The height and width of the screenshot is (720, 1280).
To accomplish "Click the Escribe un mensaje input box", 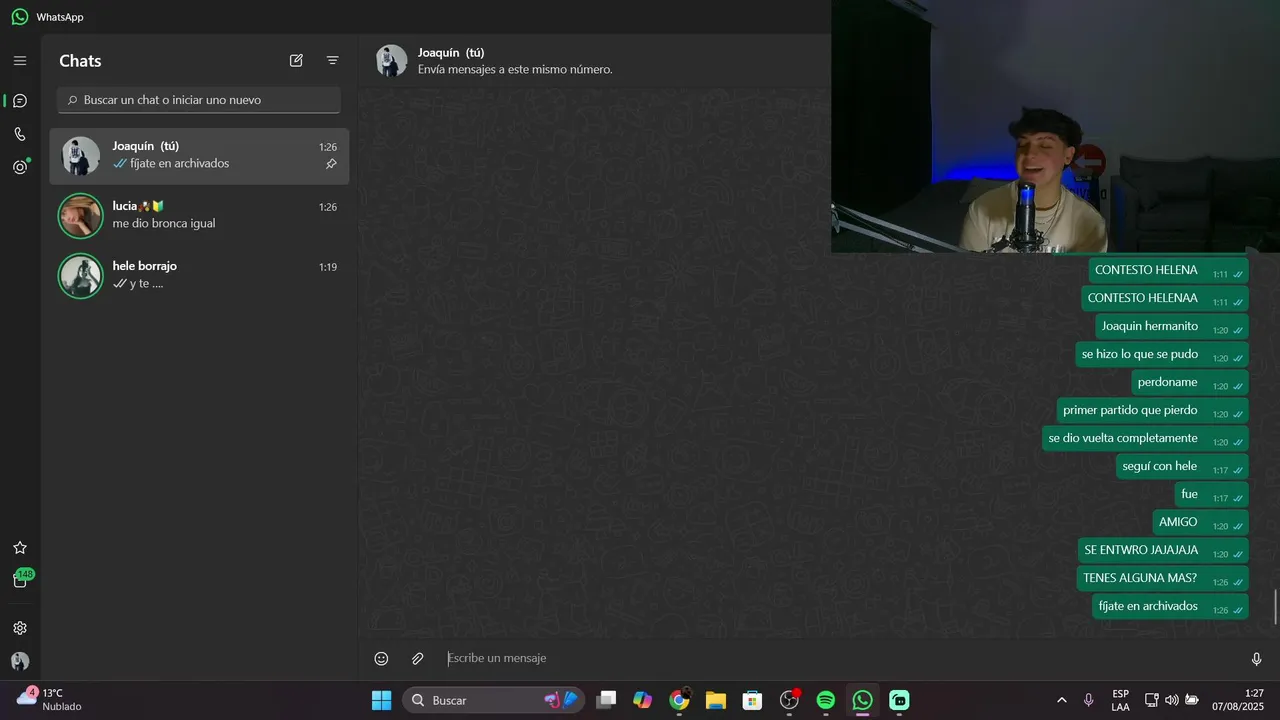I will tap(838, 658).
